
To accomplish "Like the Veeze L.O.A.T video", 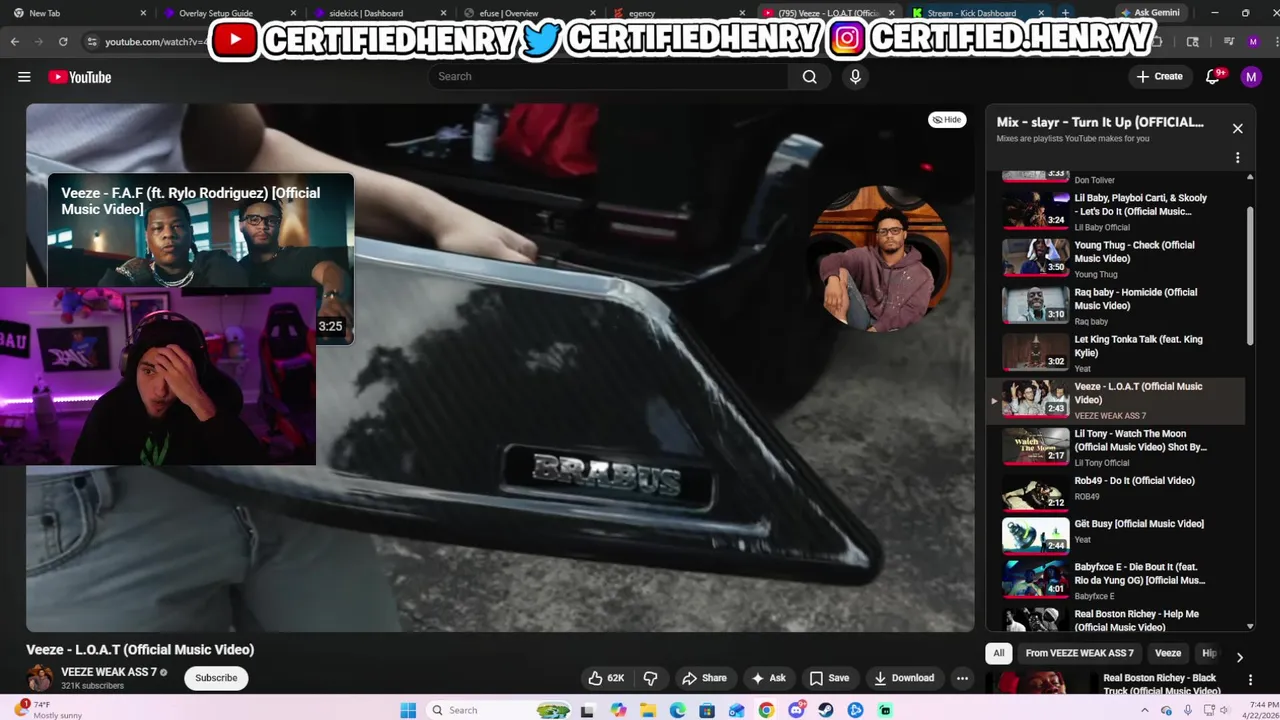I will pyautogui.click(x=606, y=678).
